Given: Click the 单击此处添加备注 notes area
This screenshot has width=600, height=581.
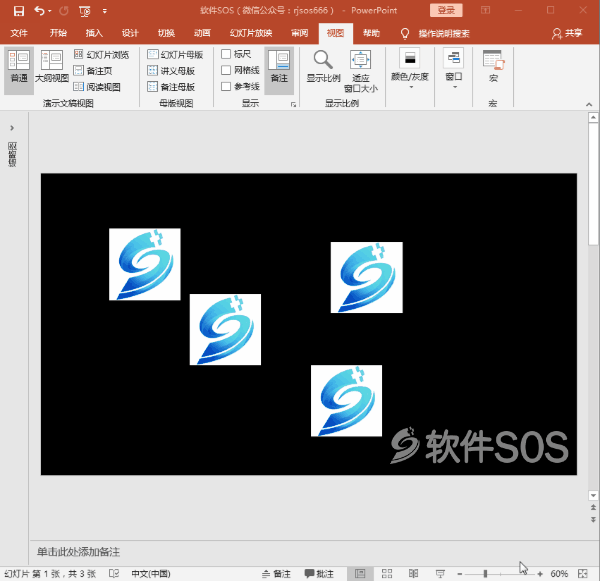Looking at the screenshot, I should [x=78, y=552].
